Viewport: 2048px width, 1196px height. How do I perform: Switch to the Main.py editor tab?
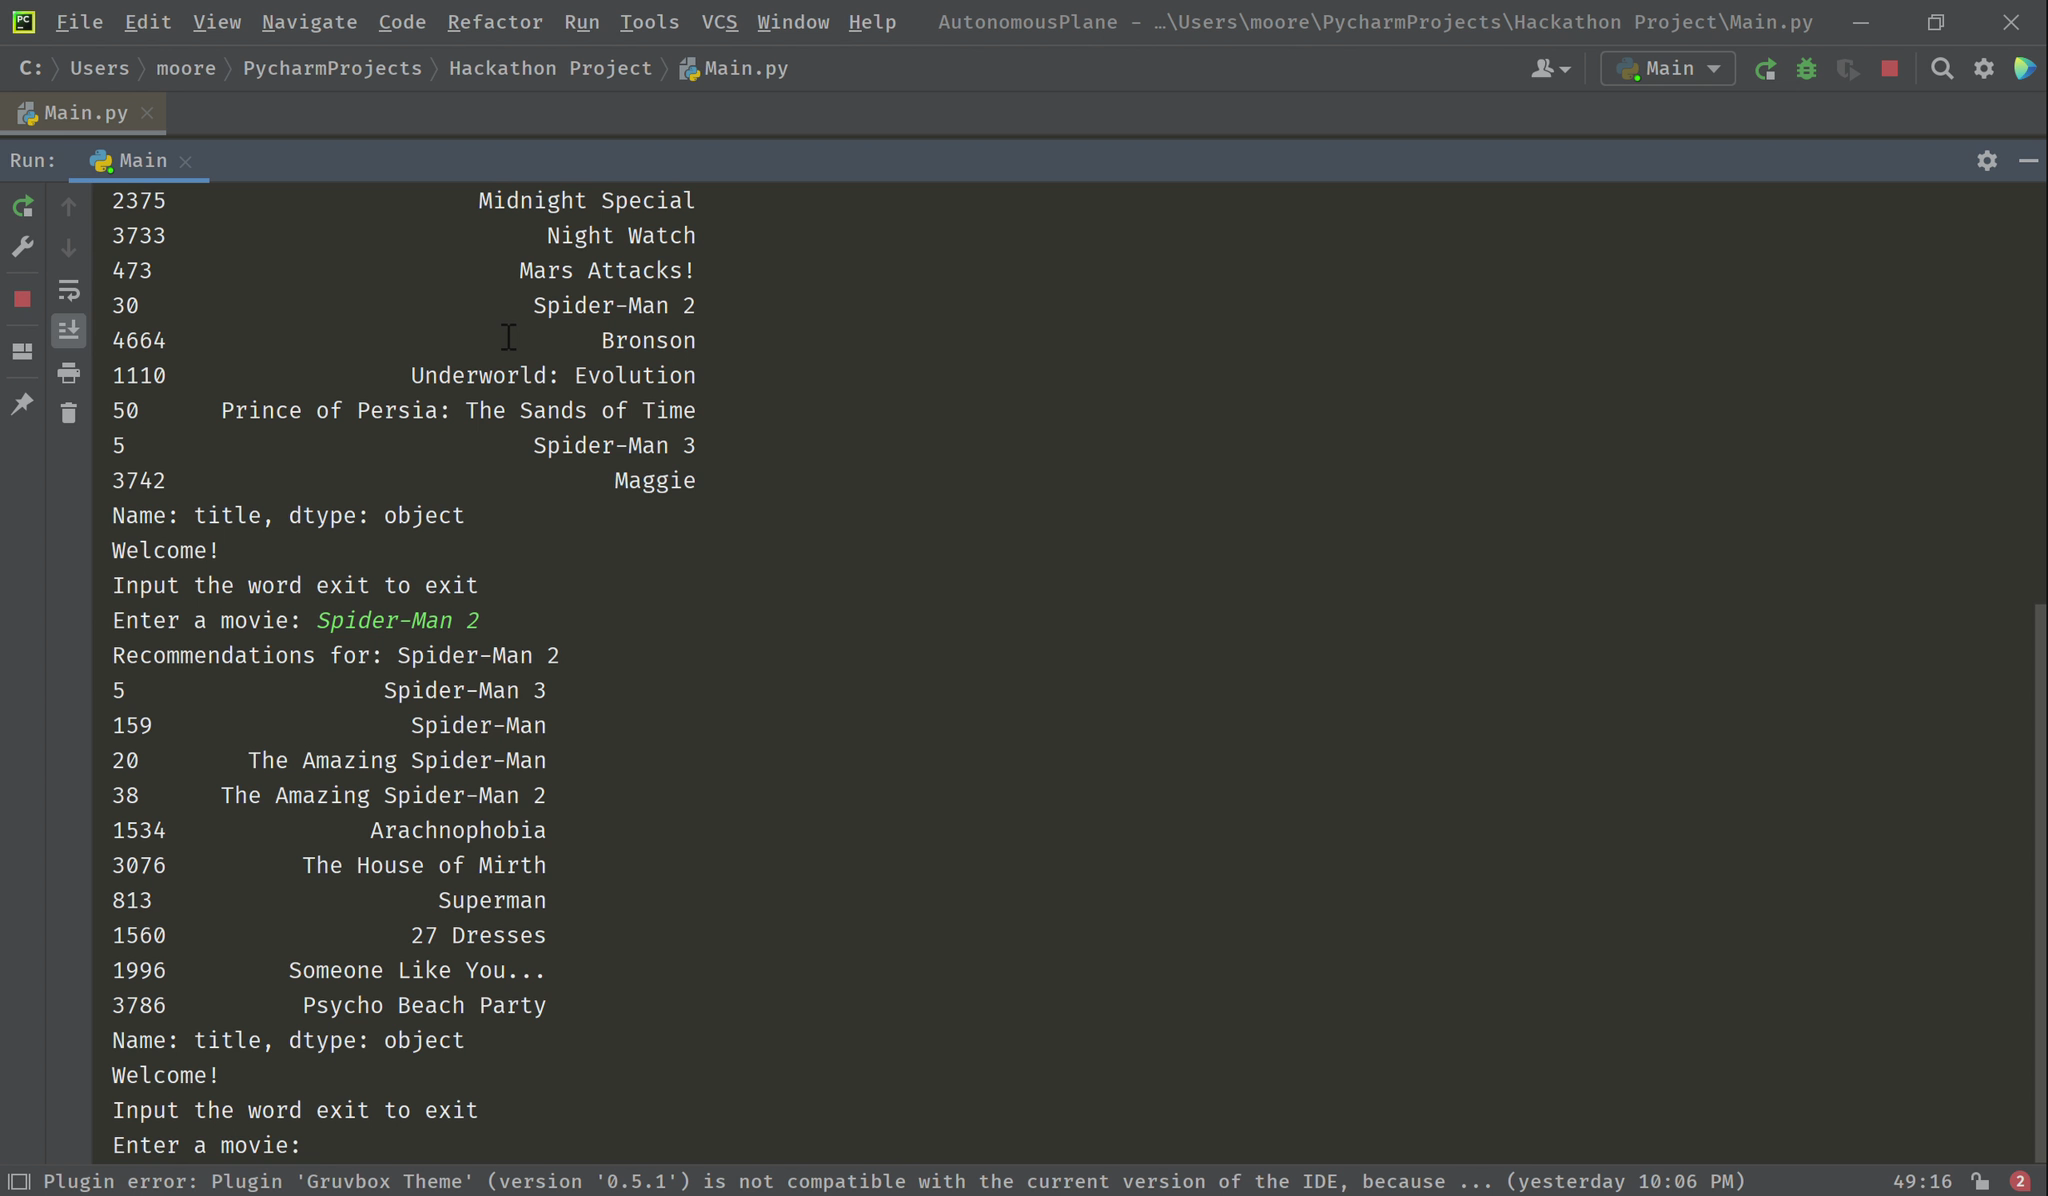point(84,113)
